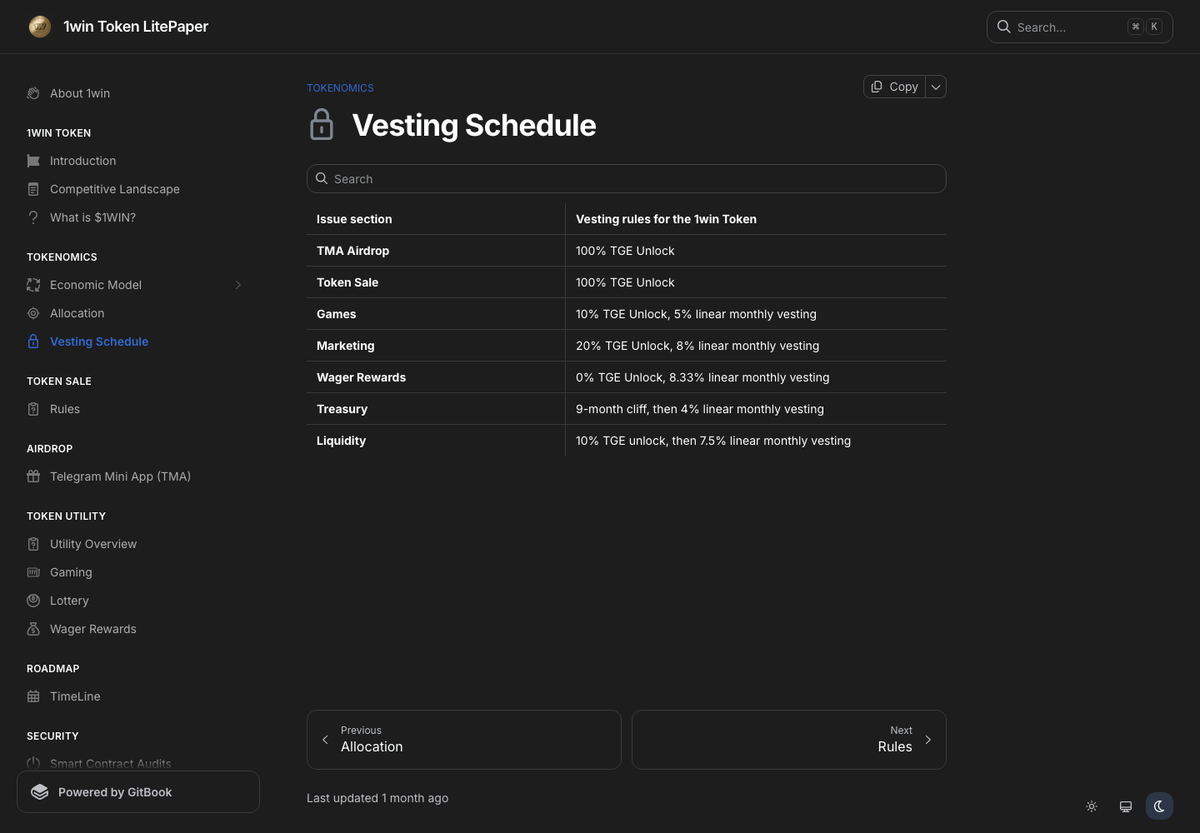Go to Previous page Allocation
Viewport: 1200px width, 833px height.
[x=464, y=740]
